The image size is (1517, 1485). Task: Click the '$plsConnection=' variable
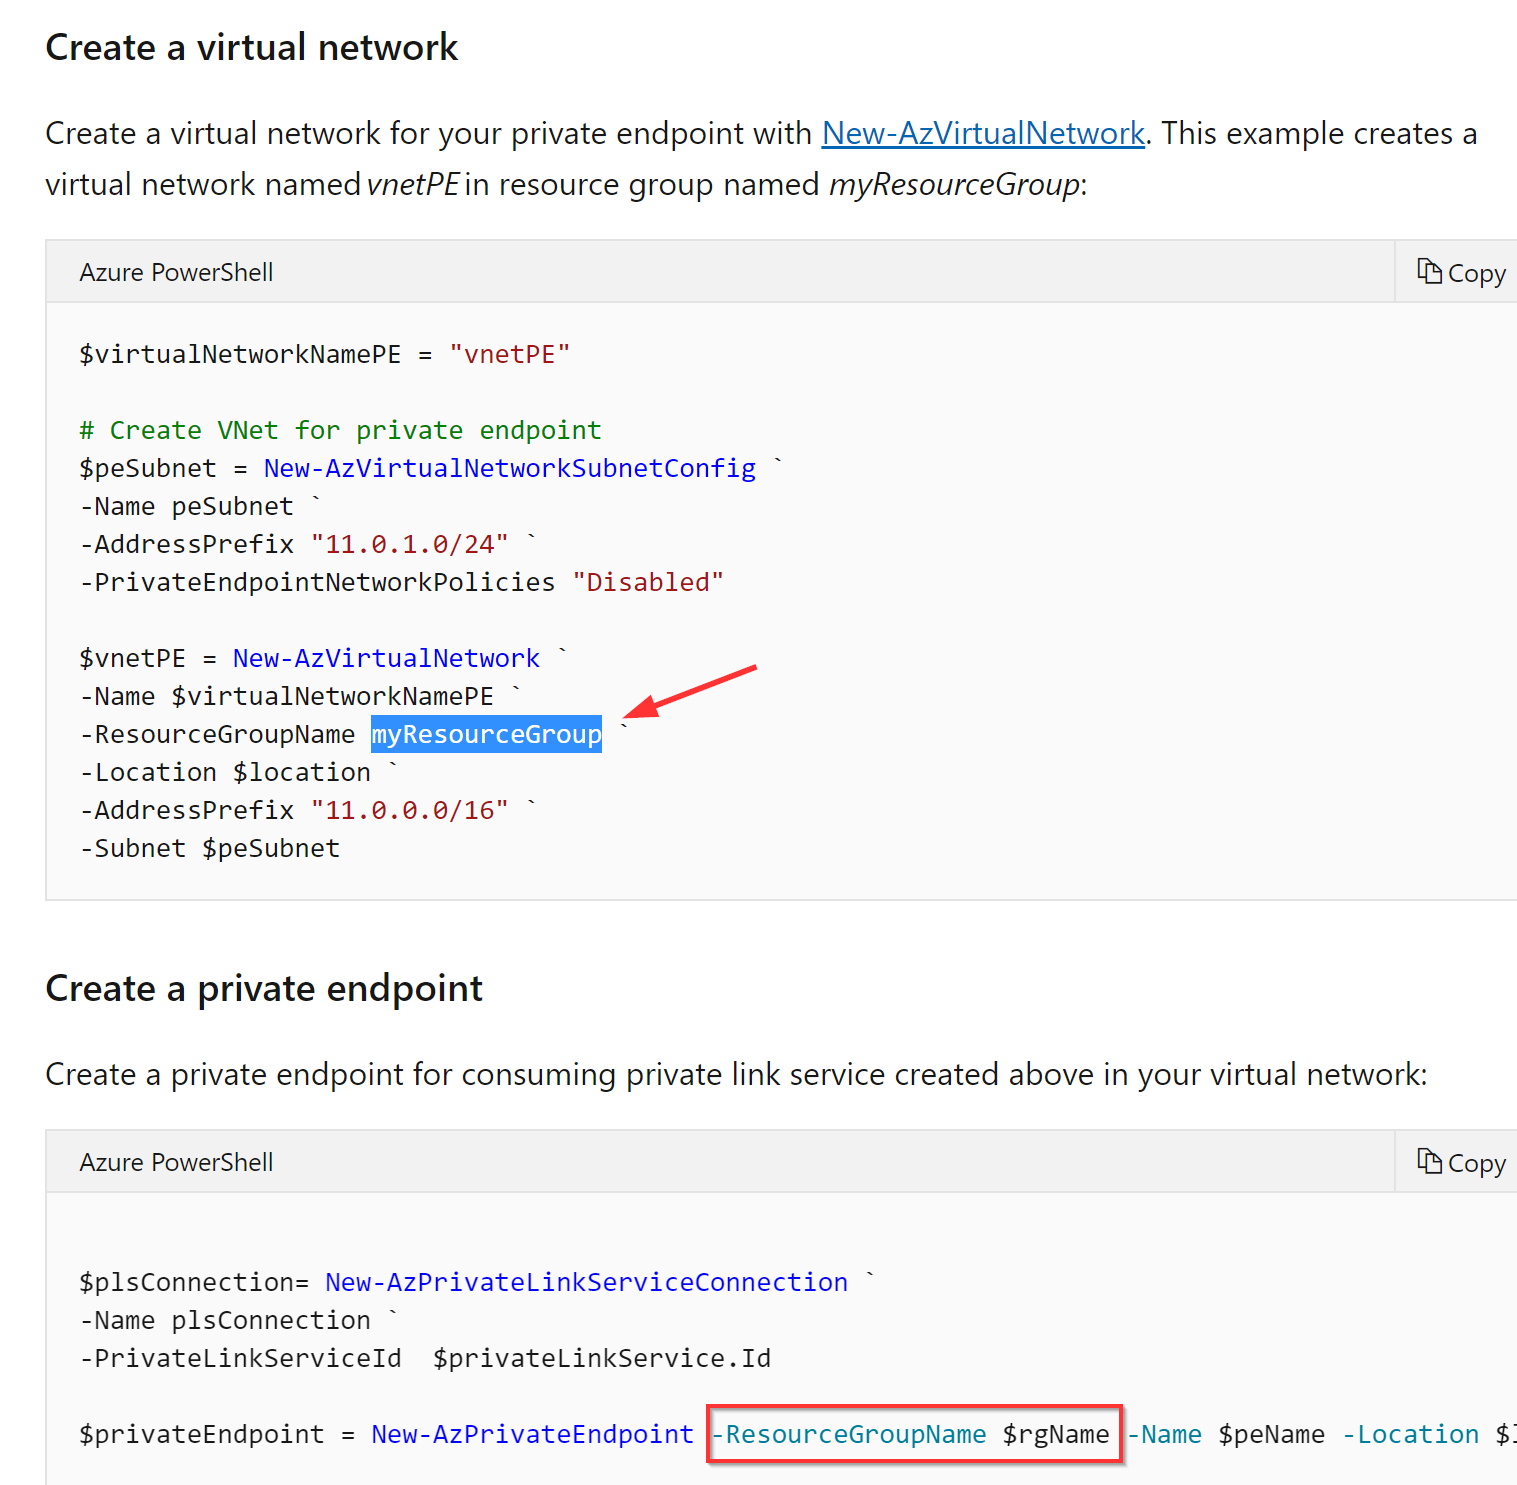[x=194, y=1282]
